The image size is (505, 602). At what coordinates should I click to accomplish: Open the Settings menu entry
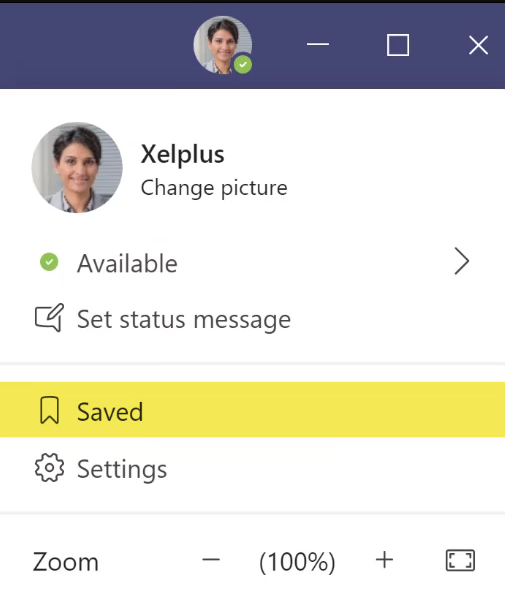252,468
